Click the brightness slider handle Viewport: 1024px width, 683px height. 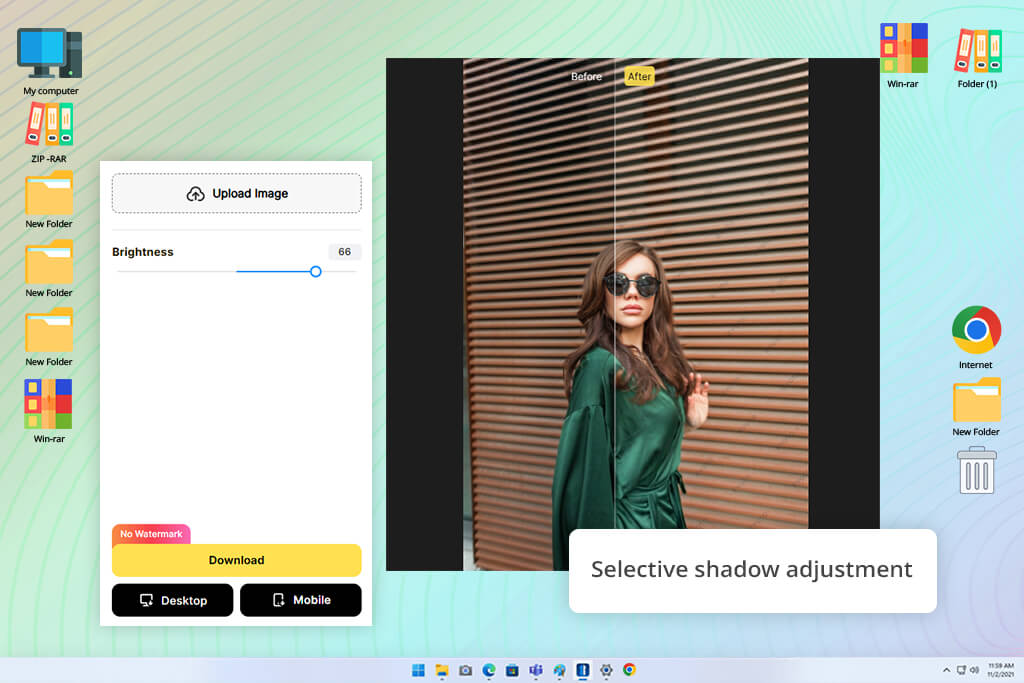click(315, 272)
